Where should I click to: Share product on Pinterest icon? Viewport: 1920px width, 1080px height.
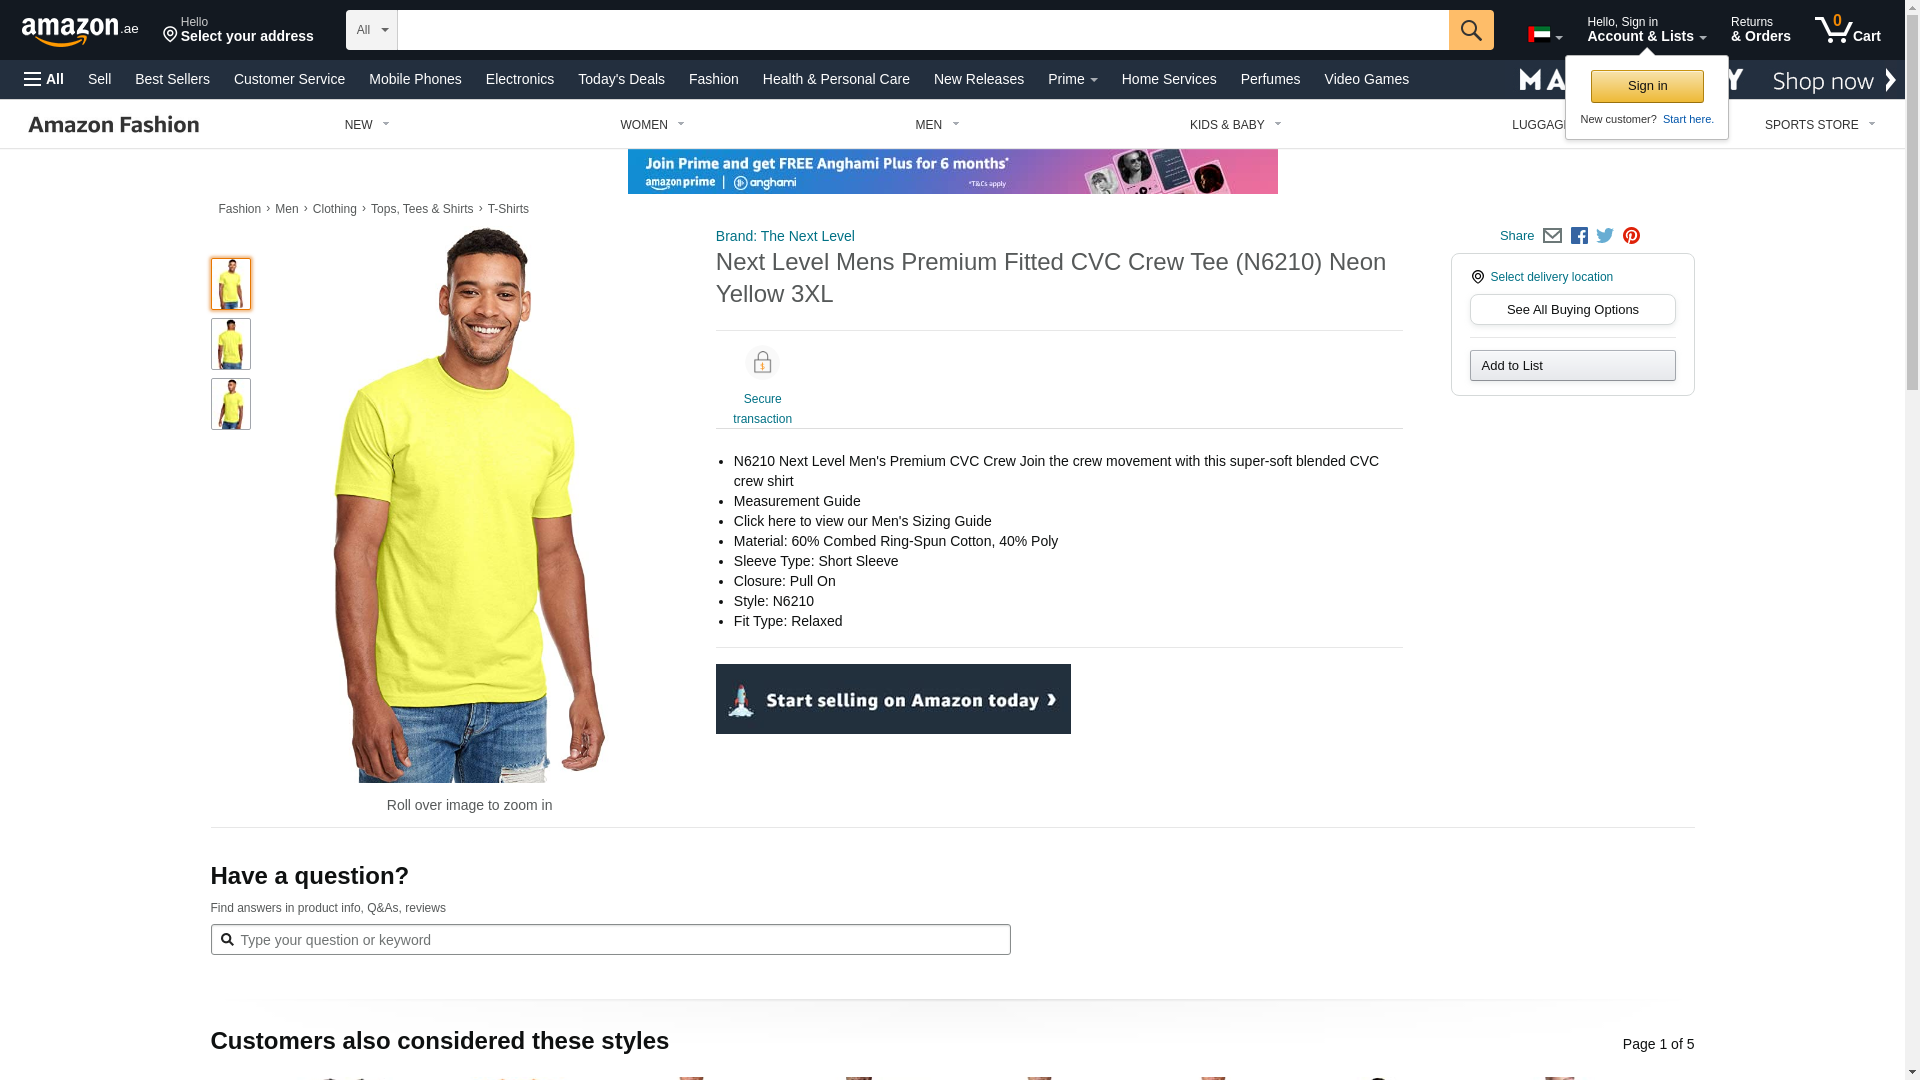1631,236
